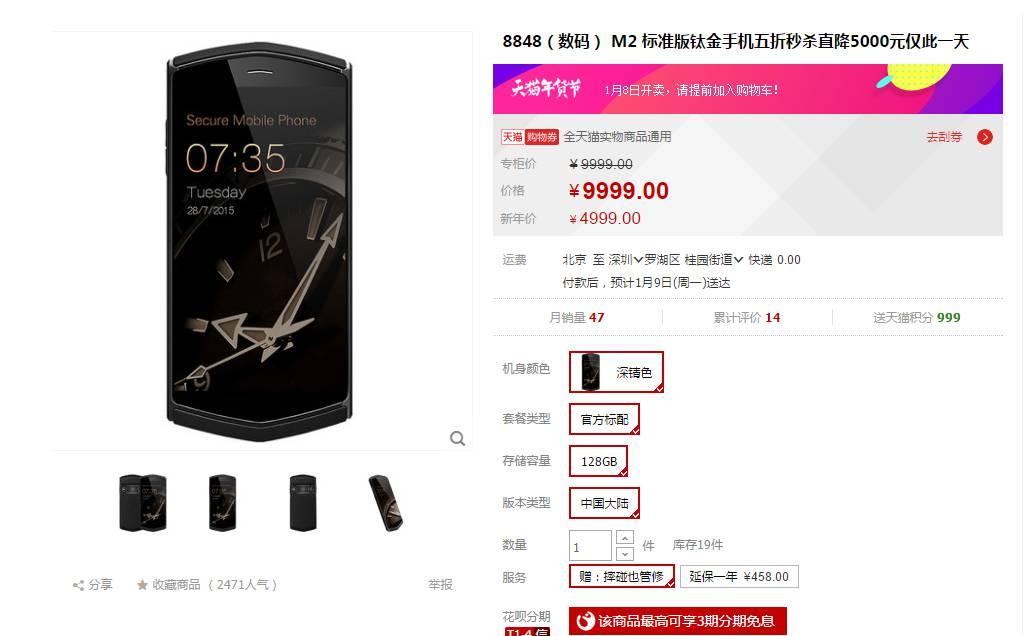Click the share icon below thumbnails
Screen dimensions: 1024x636
[x=78, y=585]
